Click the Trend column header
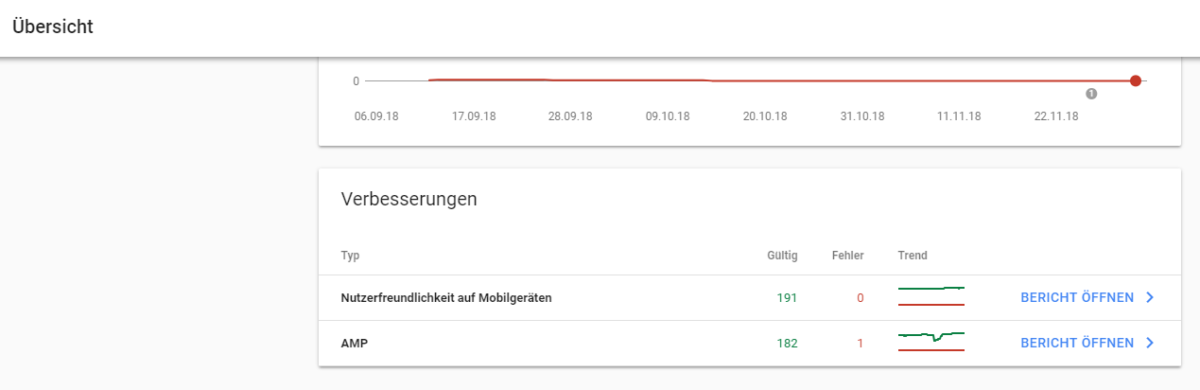1200x390 pixels. 913,256
